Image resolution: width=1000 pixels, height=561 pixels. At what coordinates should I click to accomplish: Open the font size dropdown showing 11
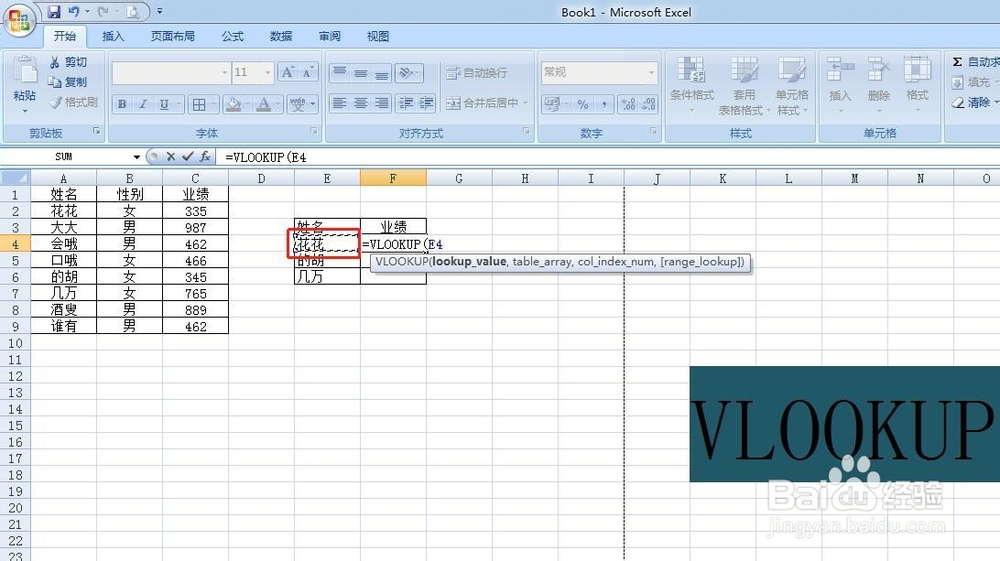coord(268,73)
